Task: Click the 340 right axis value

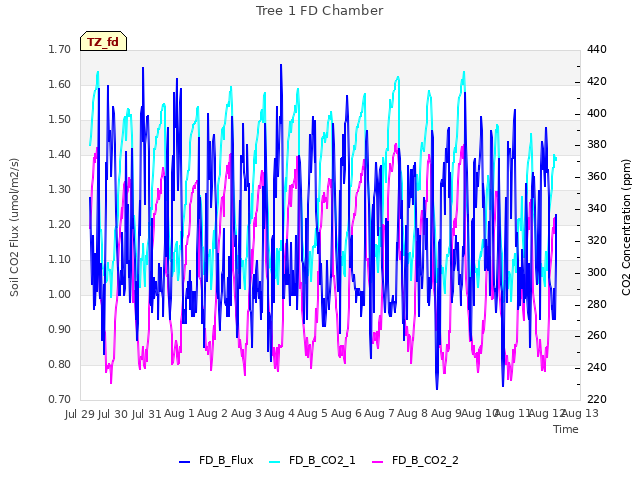Action: coord(597,208)
